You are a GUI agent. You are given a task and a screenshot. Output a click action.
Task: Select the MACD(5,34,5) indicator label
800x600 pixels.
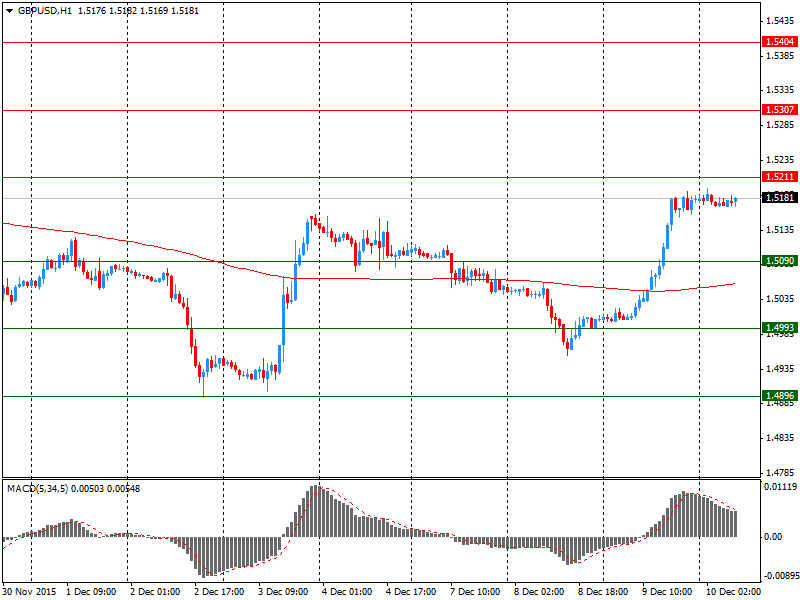click(x=38, y=489)
